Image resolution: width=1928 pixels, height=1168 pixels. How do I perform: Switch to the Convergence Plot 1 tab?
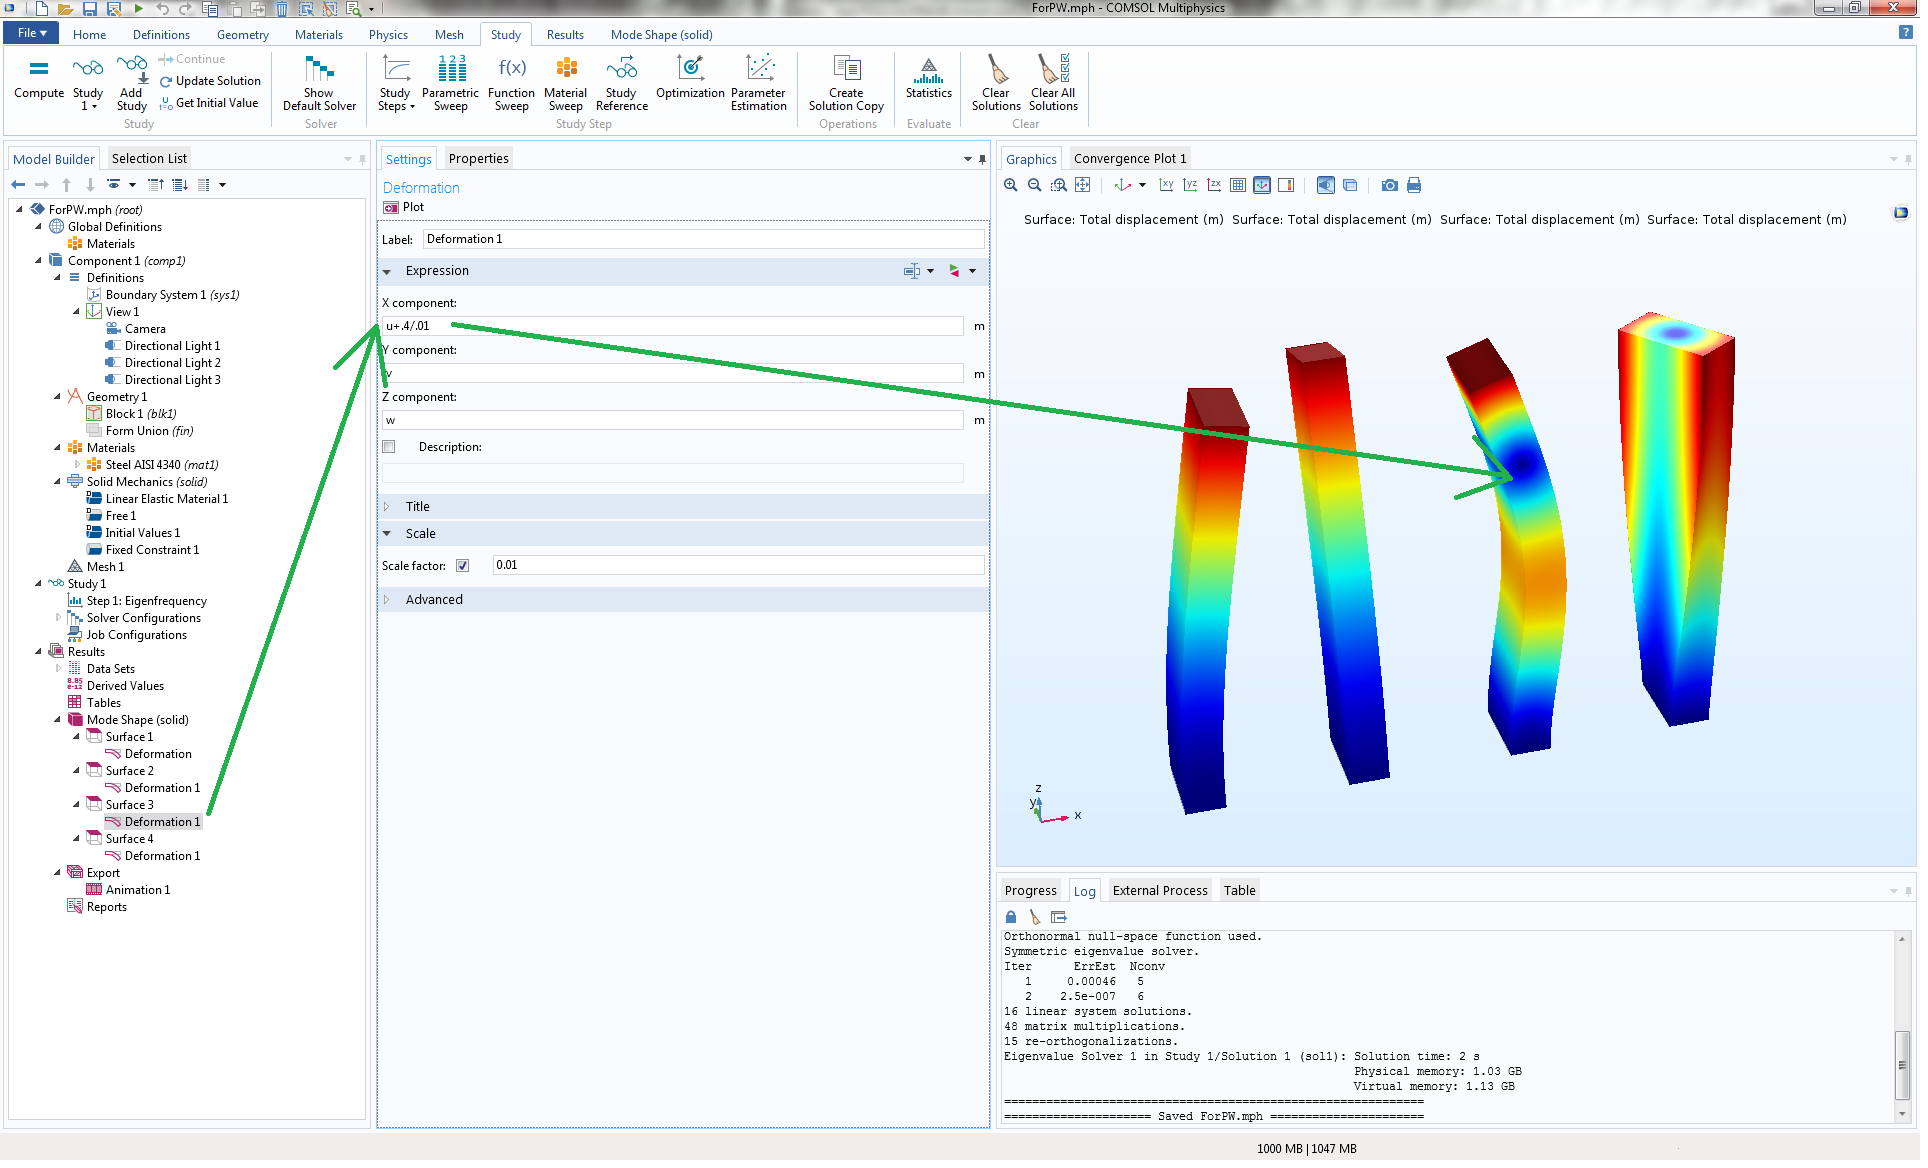coord(1129,159)
